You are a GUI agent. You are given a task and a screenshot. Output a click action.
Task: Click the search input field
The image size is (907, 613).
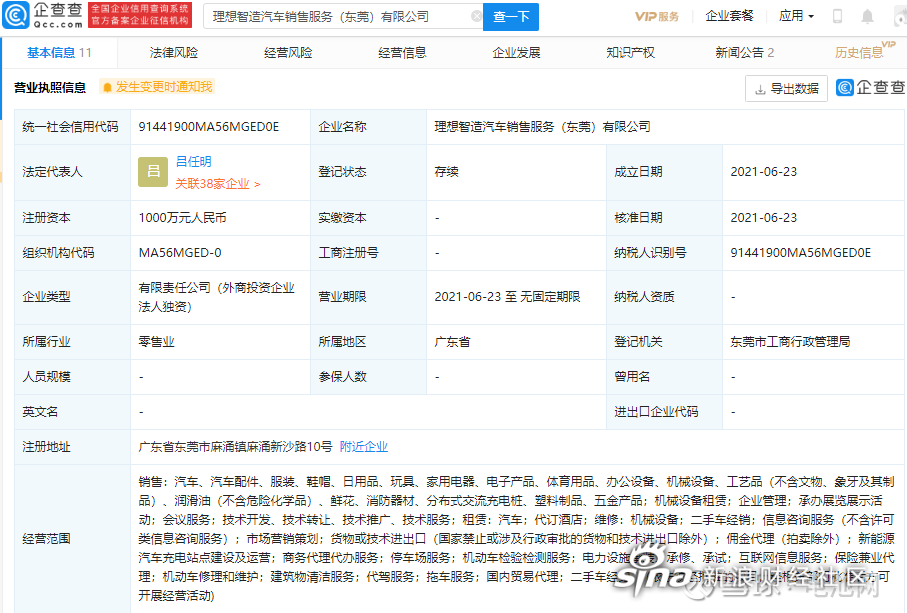[341, 17]
